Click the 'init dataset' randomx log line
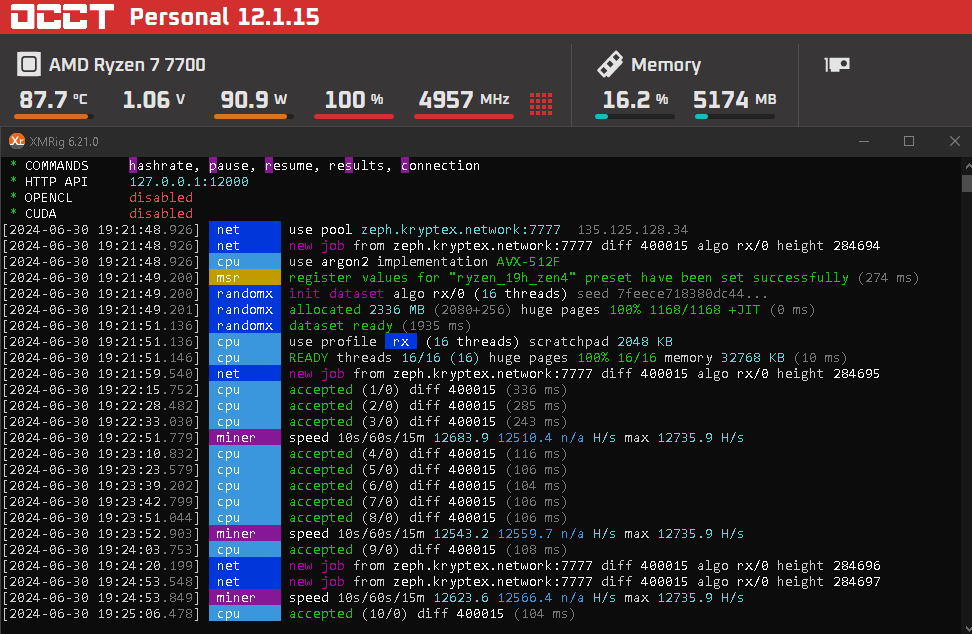This screenshot has width=972, height=634. tap(528, 294)
